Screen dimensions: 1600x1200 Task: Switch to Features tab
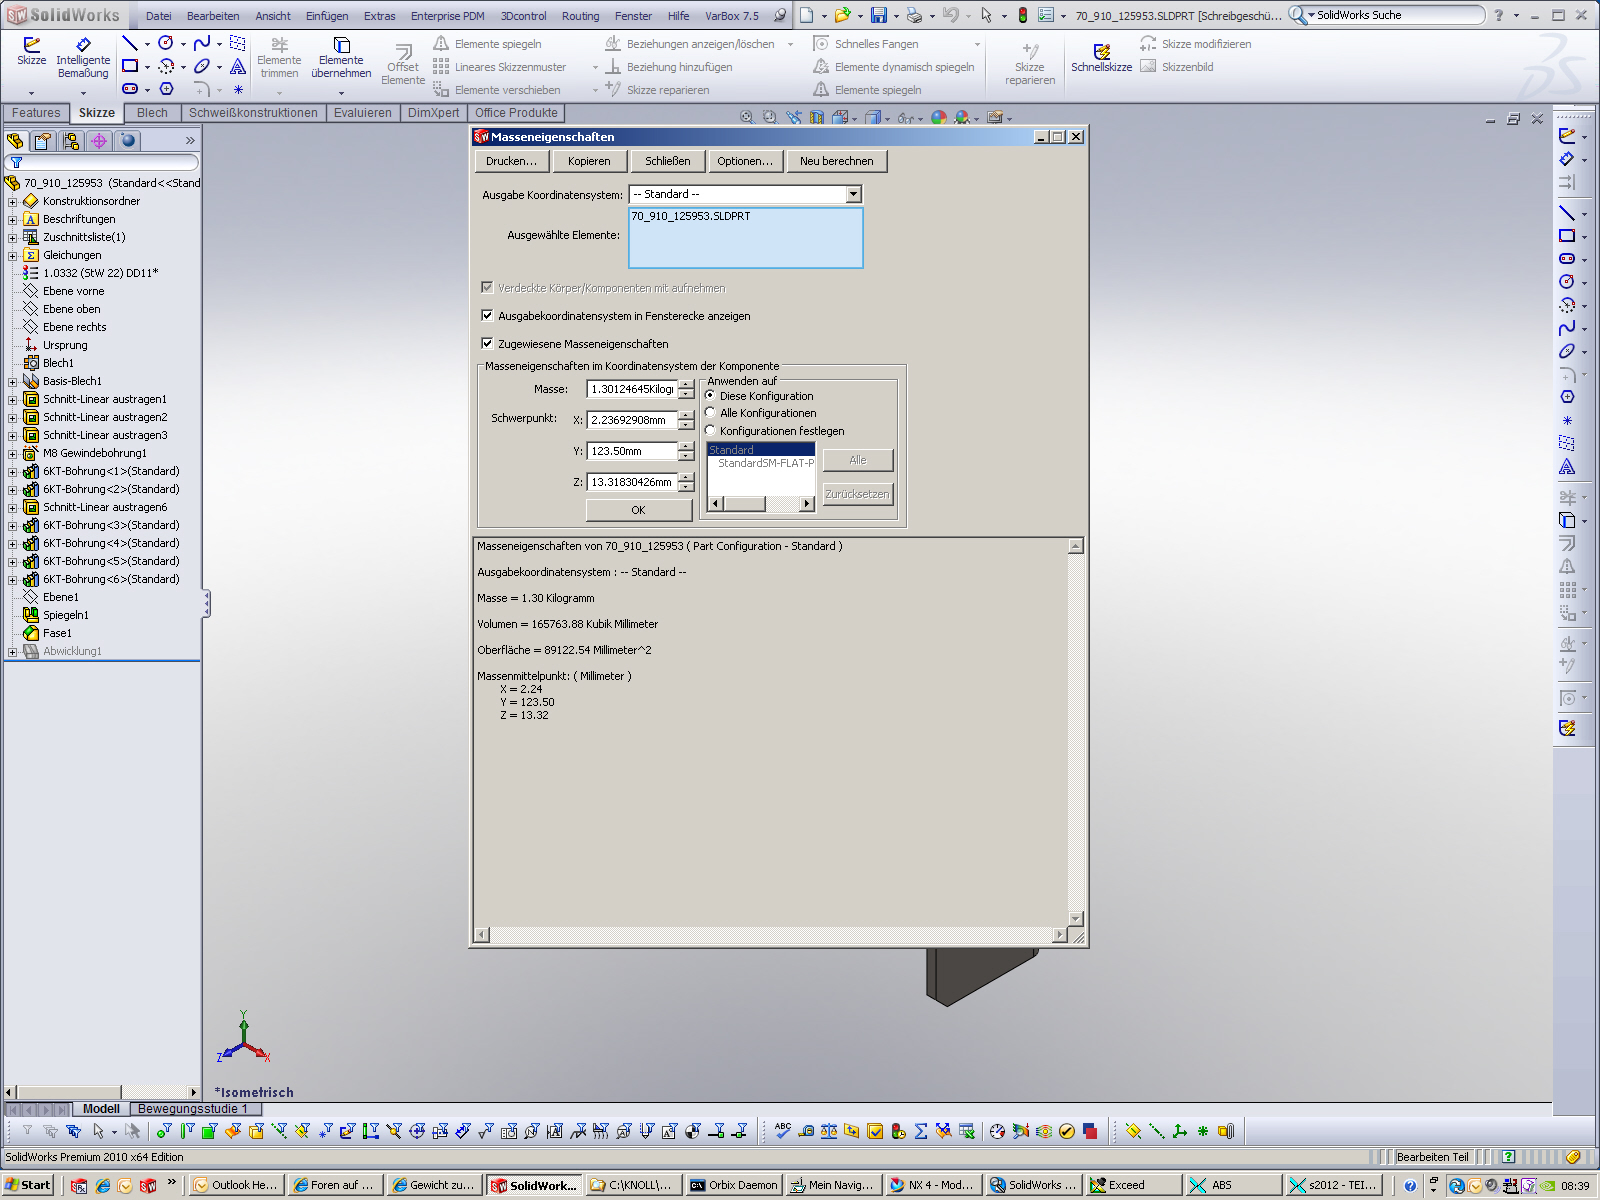[36, 113]
